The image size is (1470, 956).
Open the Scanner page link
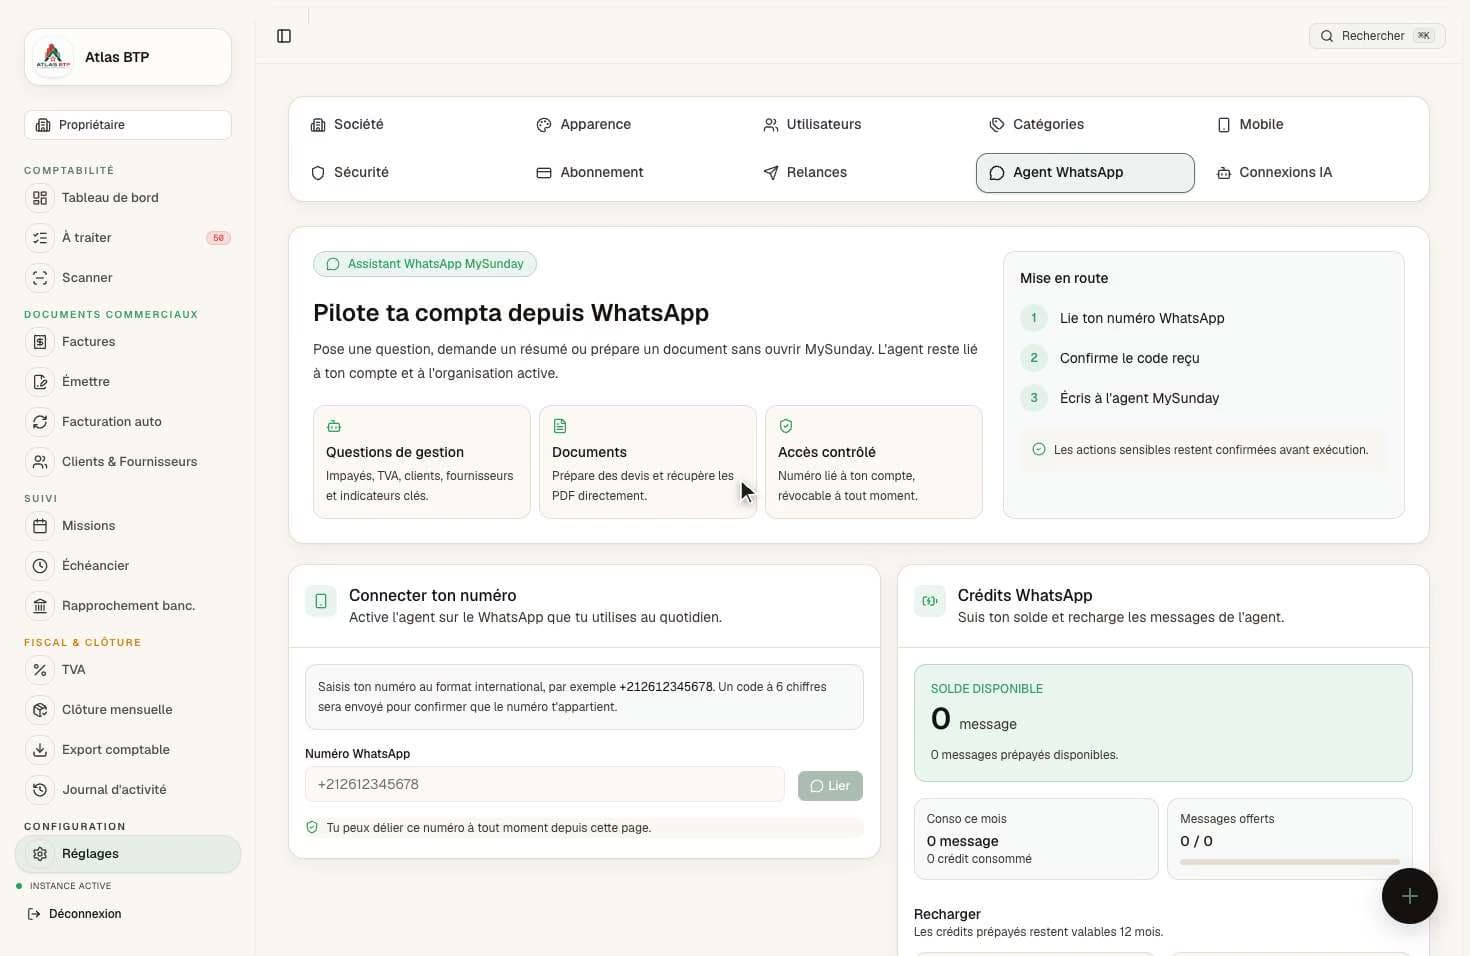[x=128, y=278]
